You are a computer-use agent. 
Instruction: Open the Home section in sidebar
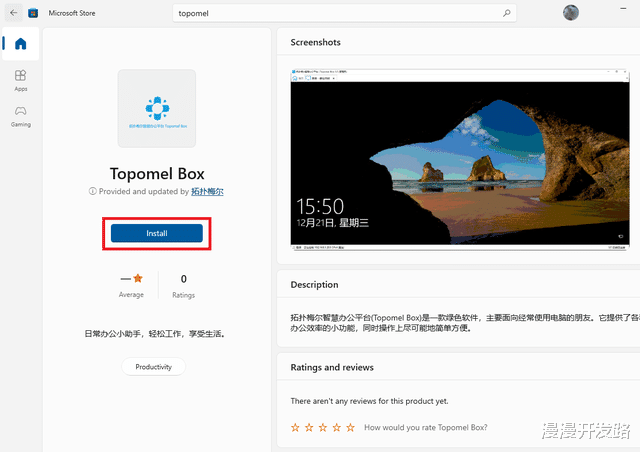tap(20, 44)
